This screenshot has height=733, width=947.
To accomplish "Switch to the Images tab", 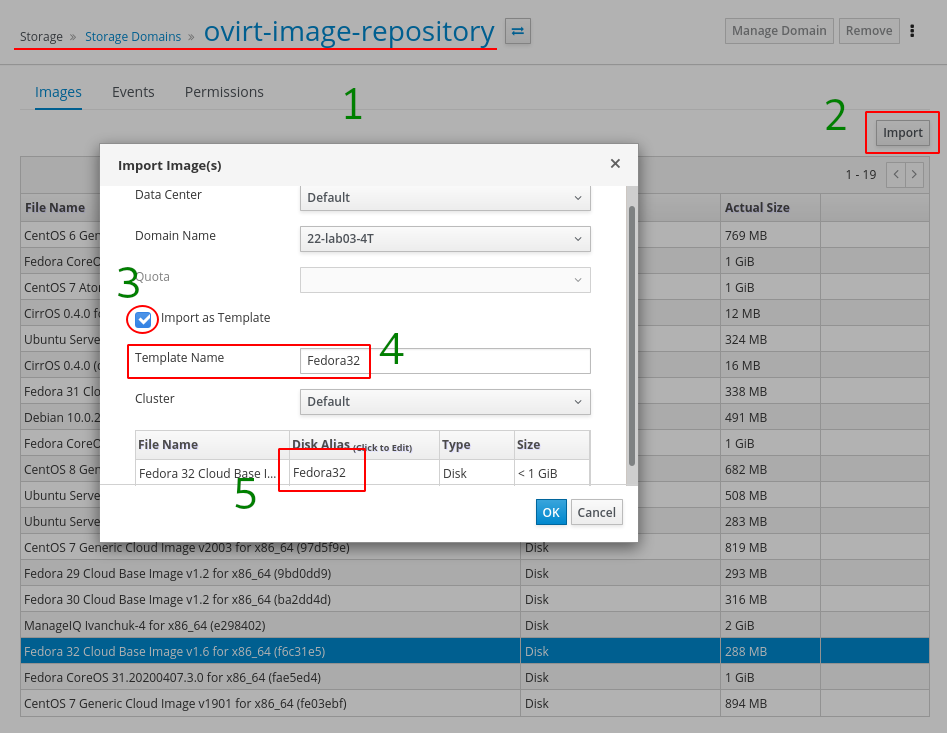I will point(58,92).
